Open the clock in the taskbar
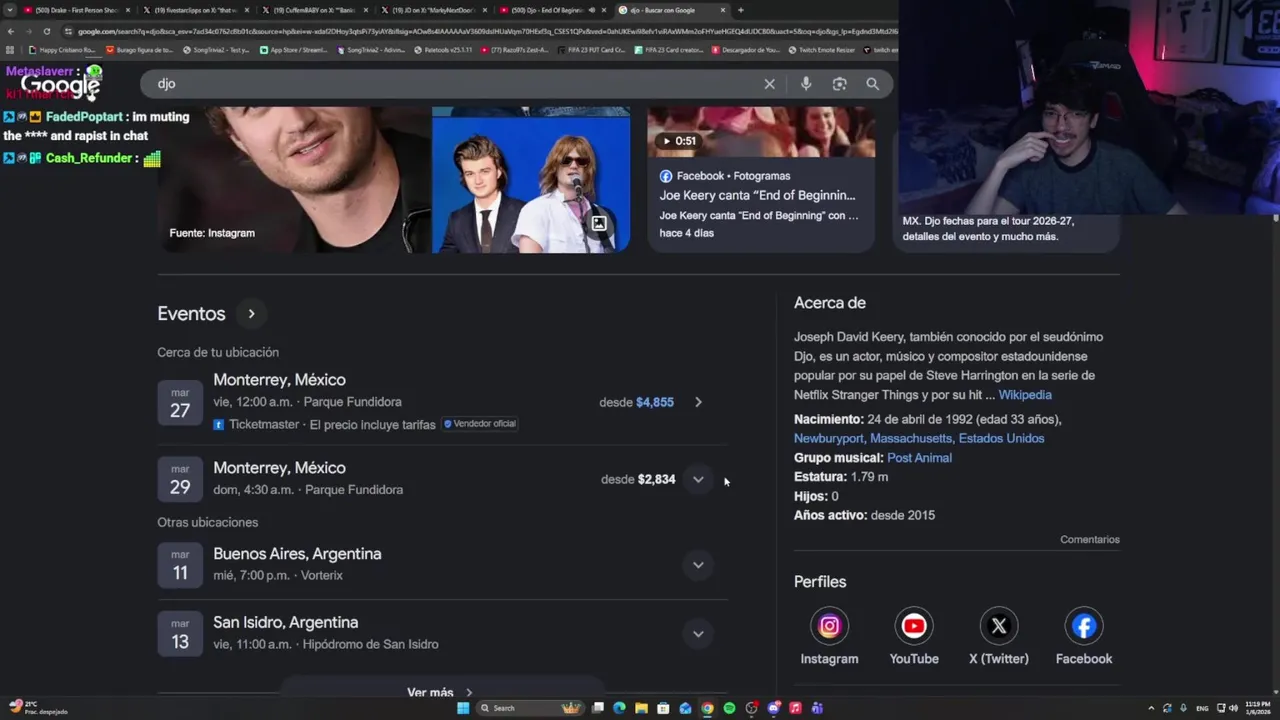 coord(1258,708)
